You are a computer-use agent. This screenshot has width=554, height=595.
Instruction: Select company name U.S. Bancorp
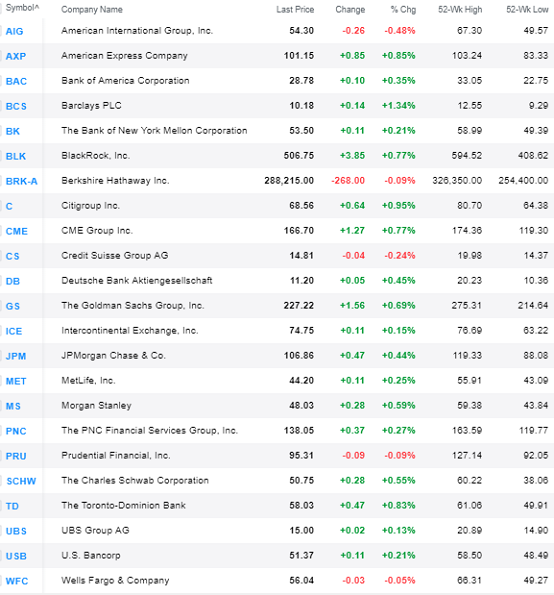coord(91,556)
